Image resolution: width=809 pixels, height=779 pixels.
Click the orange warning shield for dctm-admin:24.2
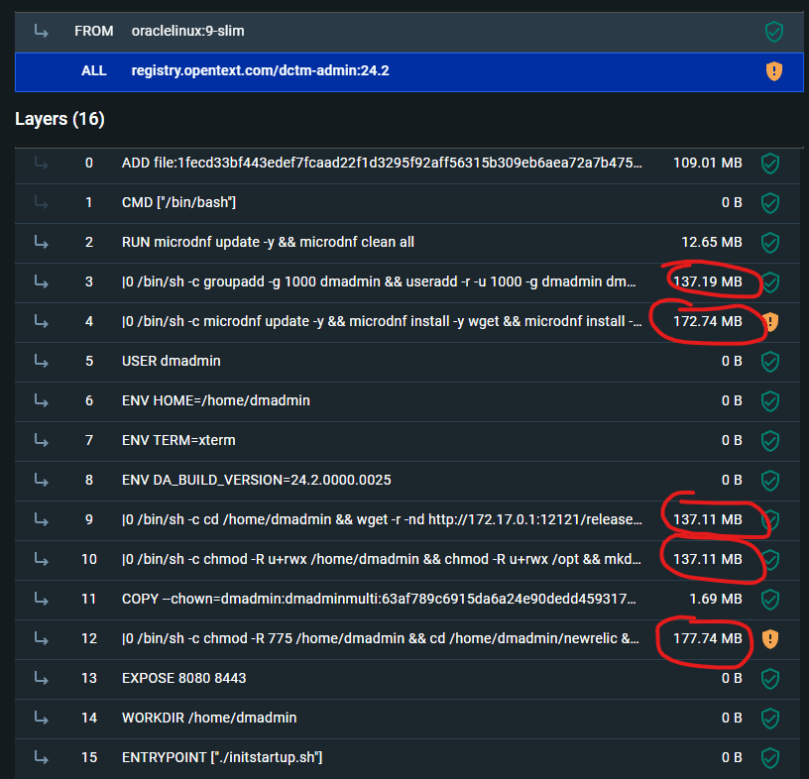773,71
